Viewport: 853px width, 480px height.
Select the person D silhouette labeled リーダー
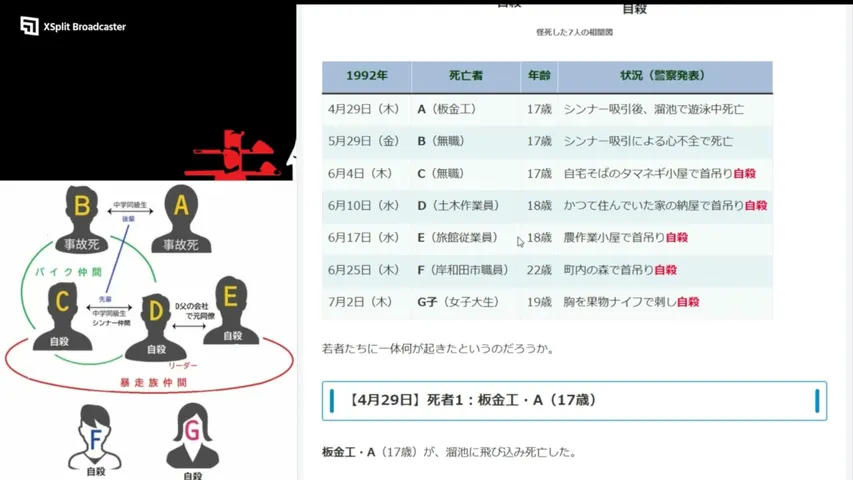pos(156,327)
